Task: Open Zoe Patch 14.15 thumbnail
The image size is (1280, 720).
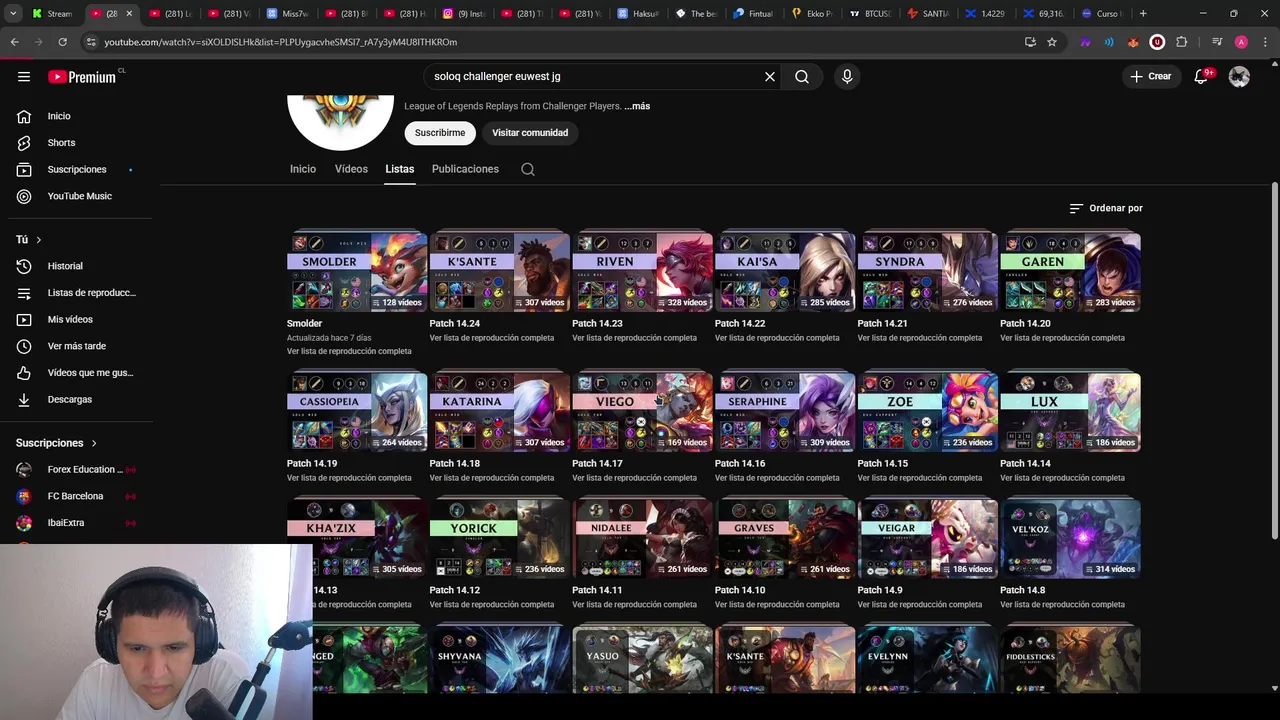Action: coord(928,412)
